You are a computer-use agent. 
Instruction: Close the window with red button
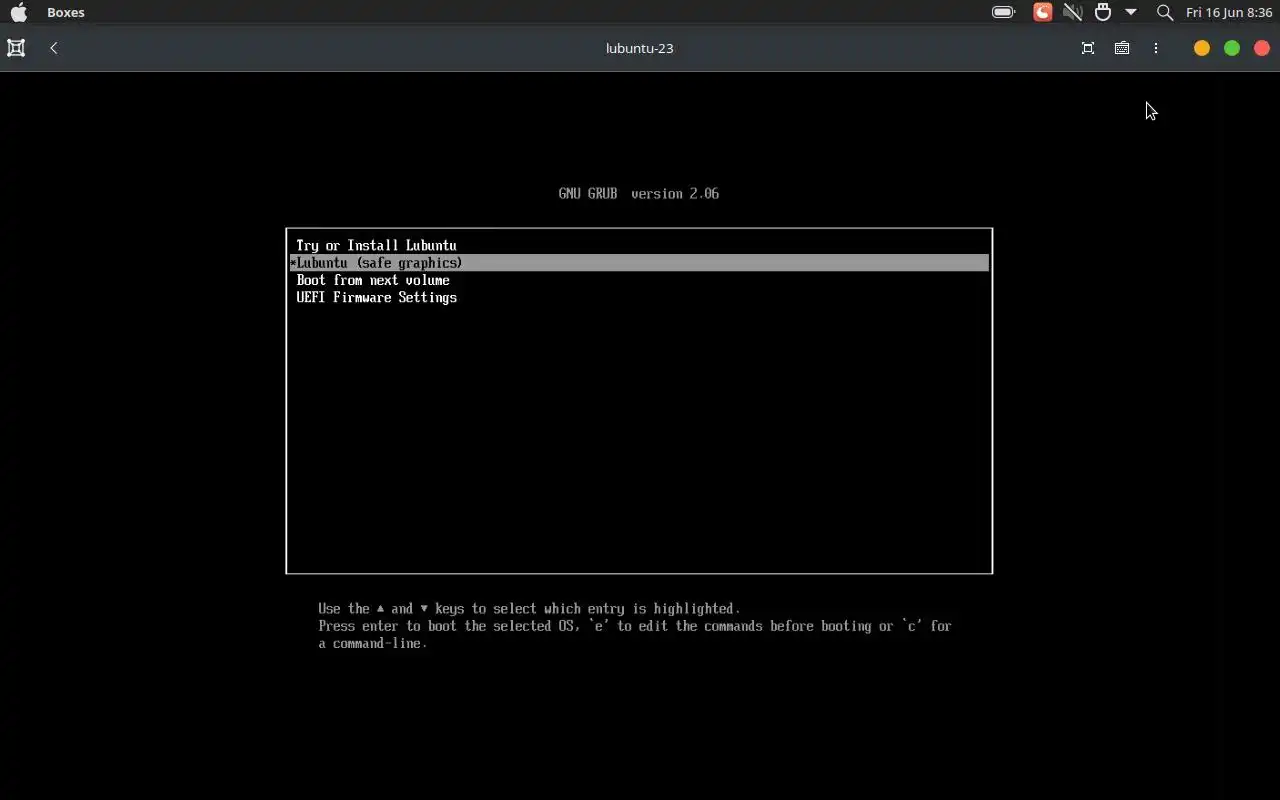point(1262,48)
